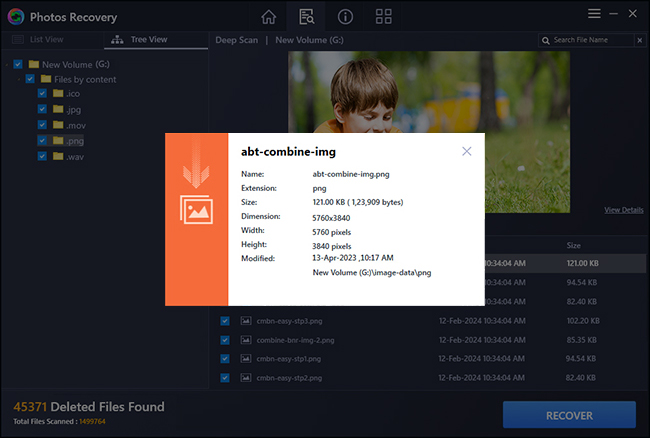Click the .jpg folder icon
Viewport: 650px width, 438px height.
58,109
